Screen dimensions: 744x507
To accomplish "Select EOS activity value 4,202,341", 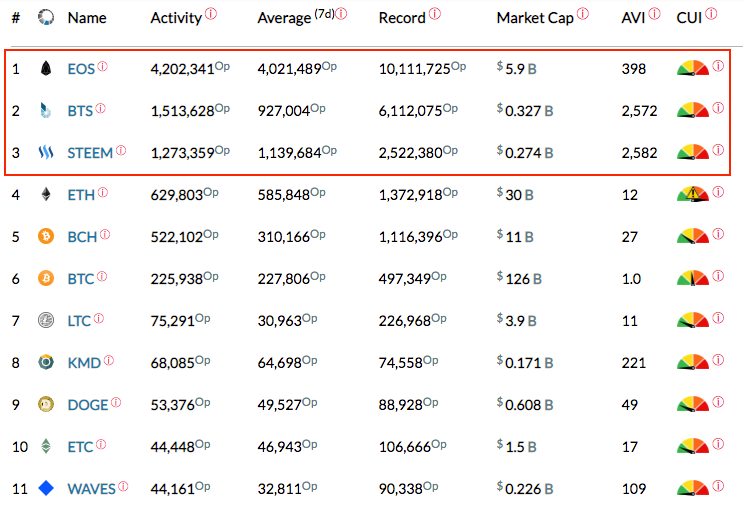I will tap(182, 69).
